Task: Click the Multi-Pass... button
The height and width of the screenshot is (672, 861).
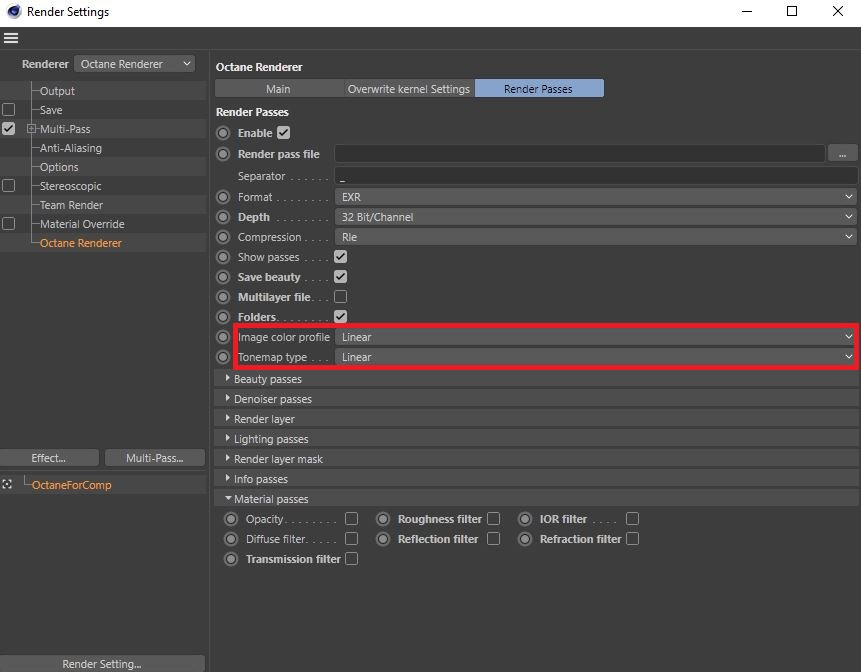Action: (155, 458)
